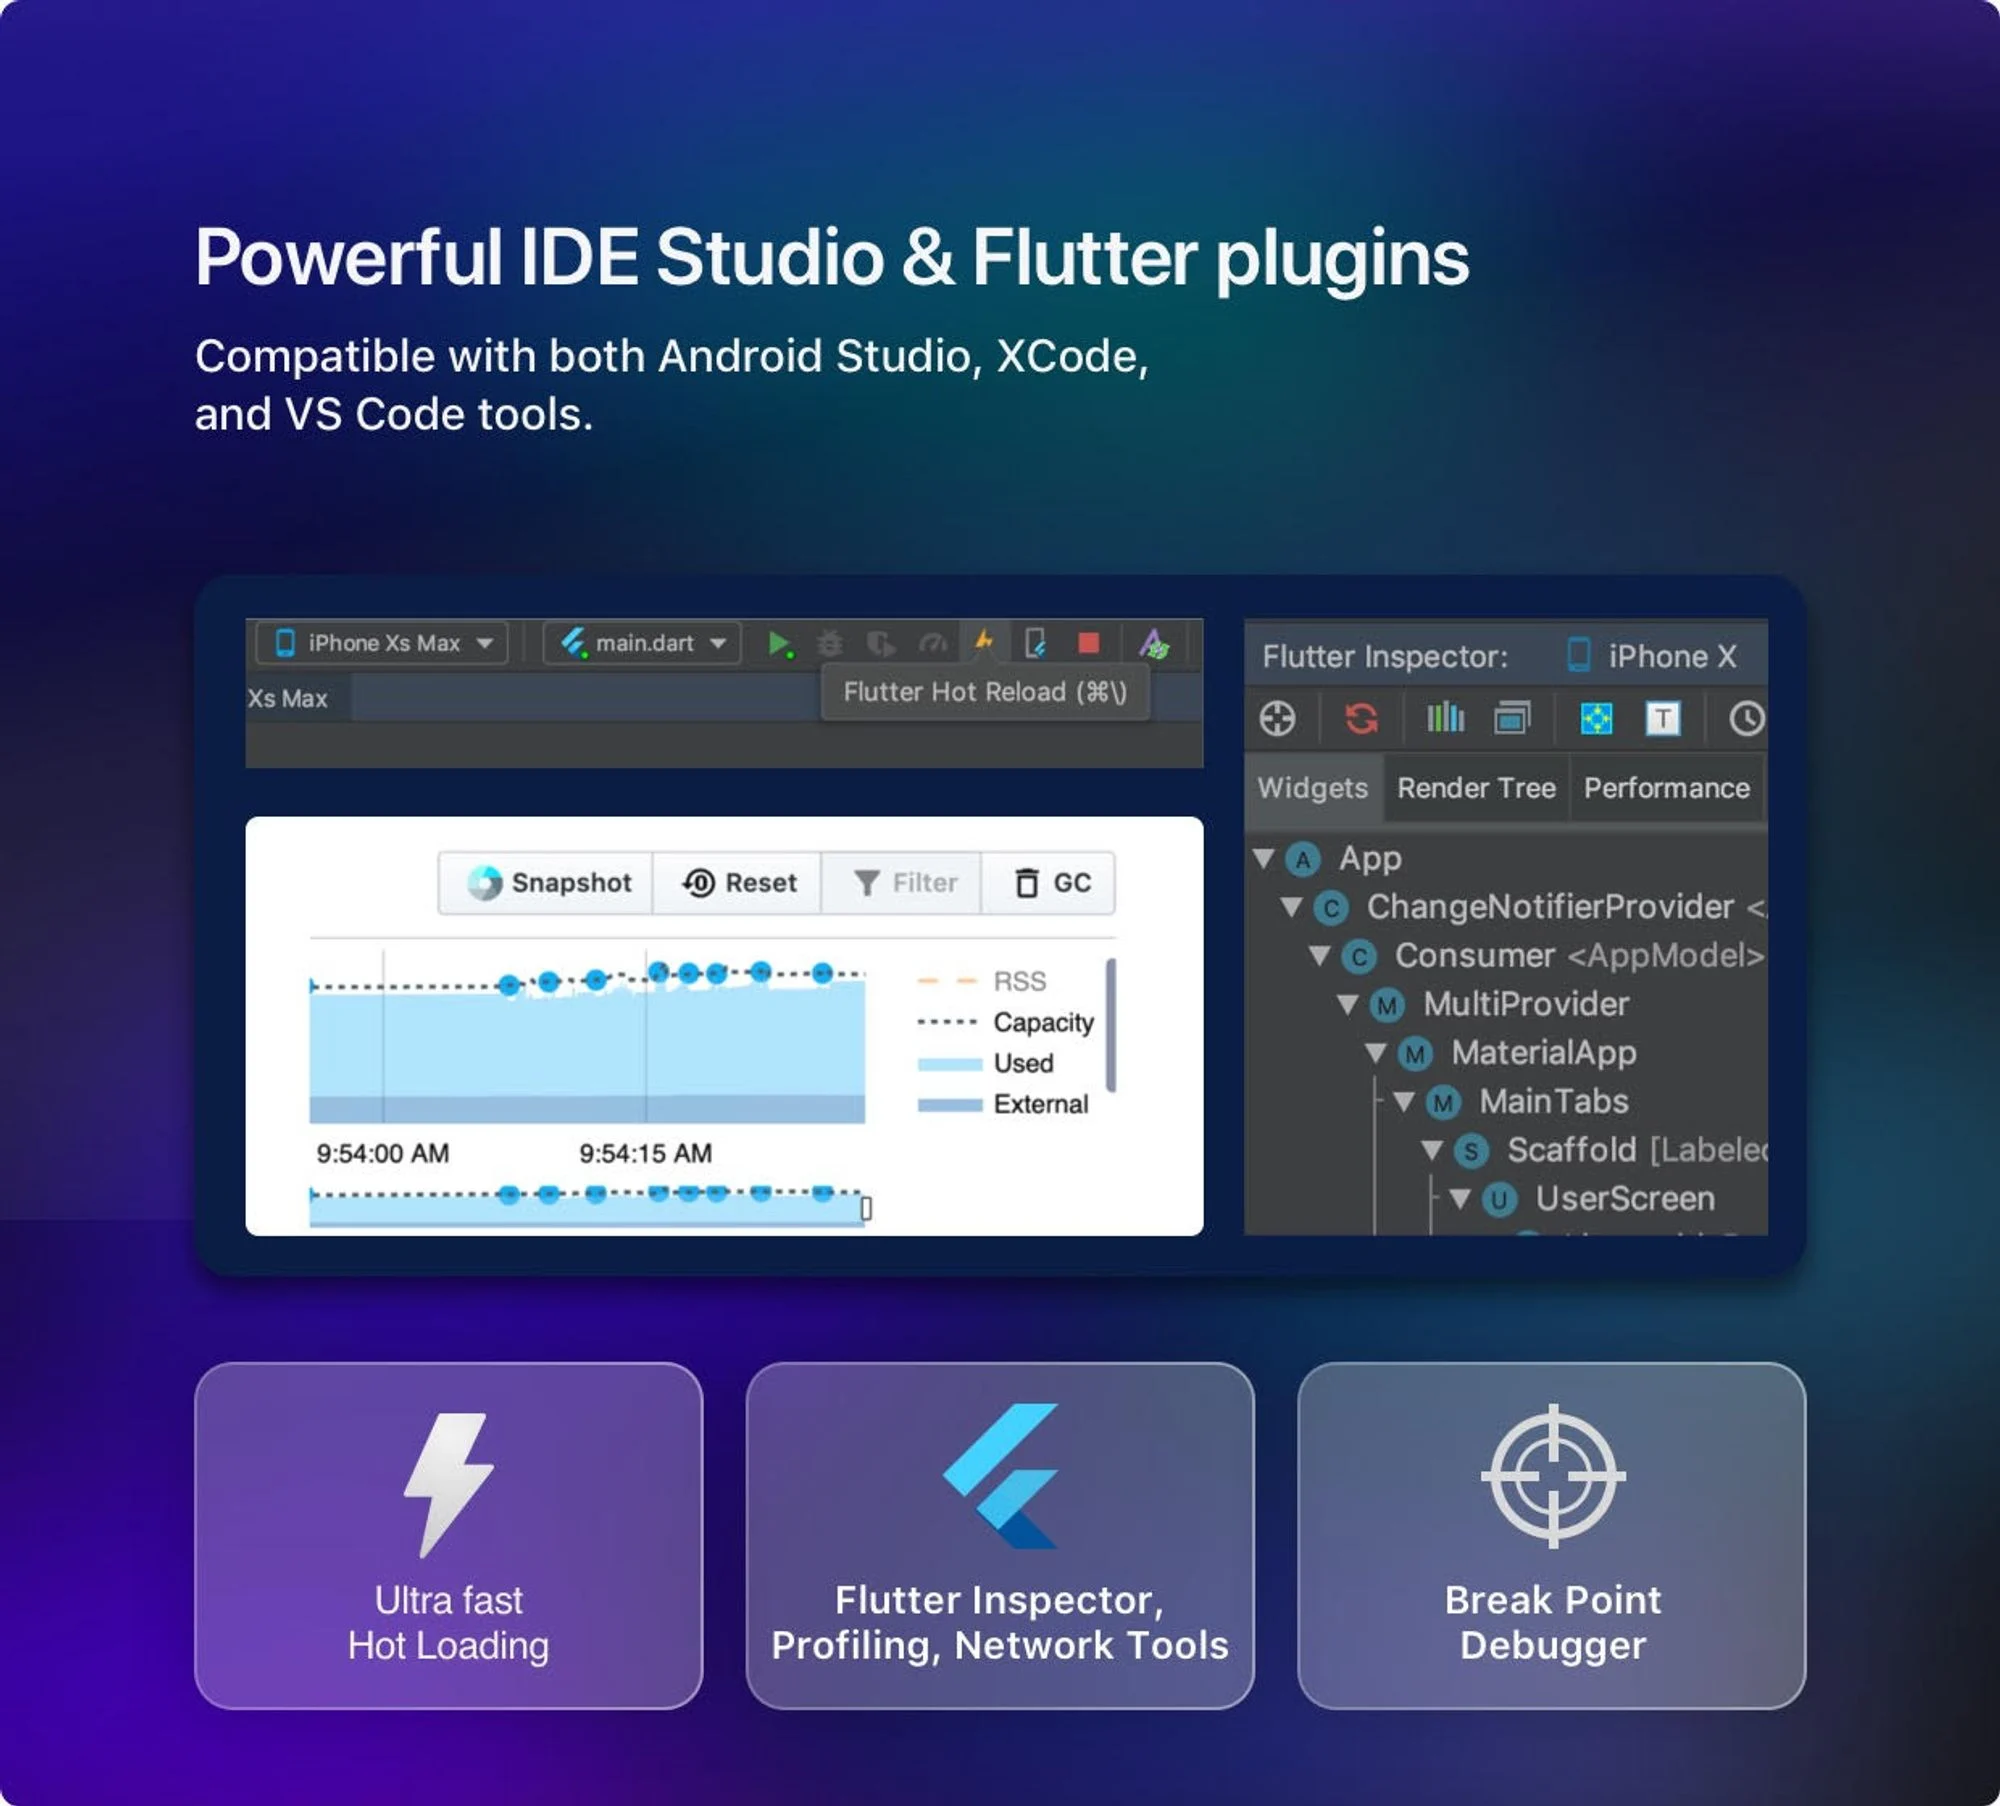Click the RSS legend entry
The height and width of the screenshot is (1806, 2000).
(981, 981)
